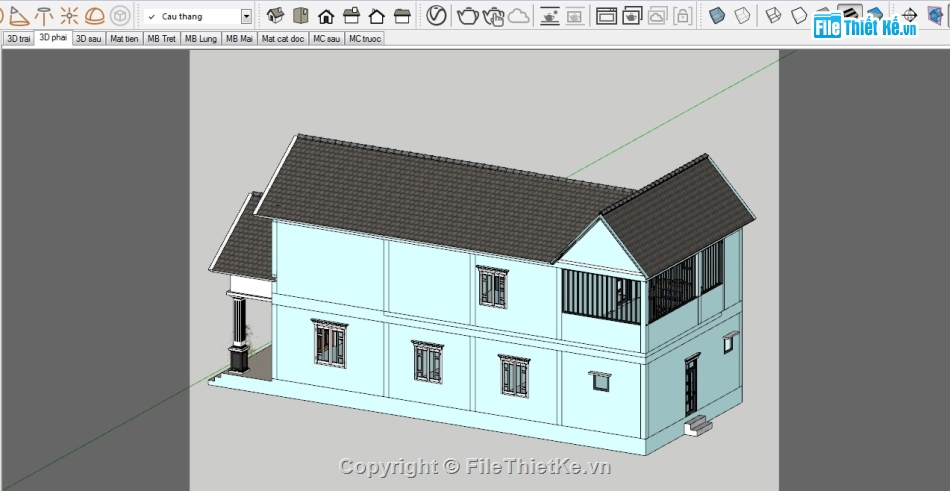This screenshot has width=950, height=491.
Task: Switch to Front view house icon
Action: (x=326, y=16)
